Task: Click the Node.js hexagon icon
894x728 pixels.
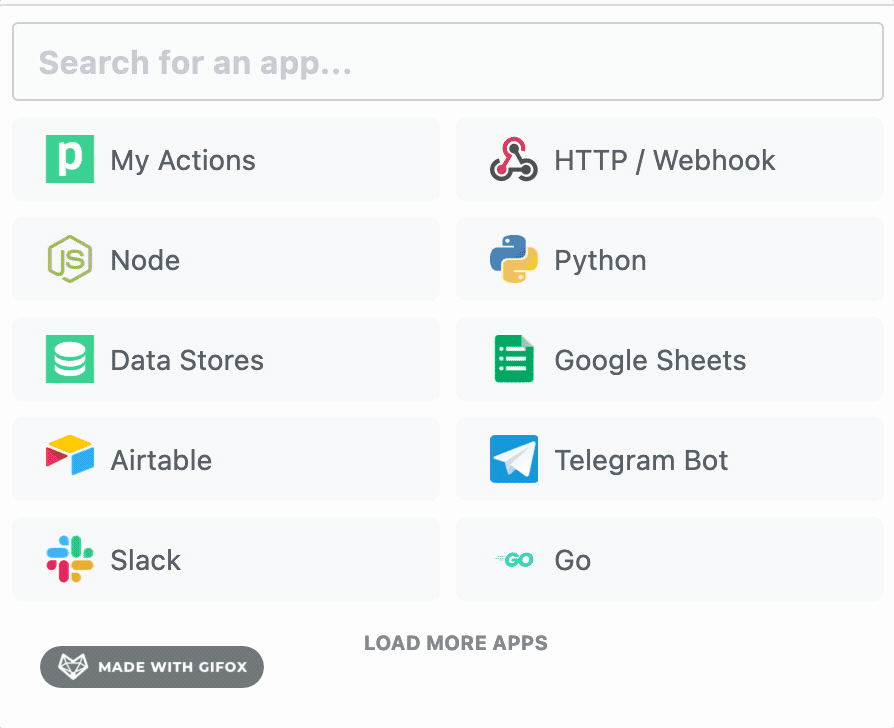Action: [x=70, y=259]
